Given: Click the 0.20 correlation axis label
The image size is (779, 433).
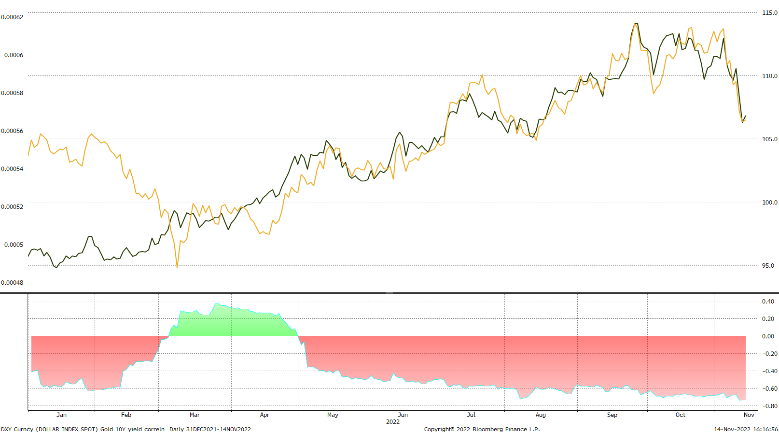Looking at the screenshot, I should pyautogui.click(x=768, y=319).
